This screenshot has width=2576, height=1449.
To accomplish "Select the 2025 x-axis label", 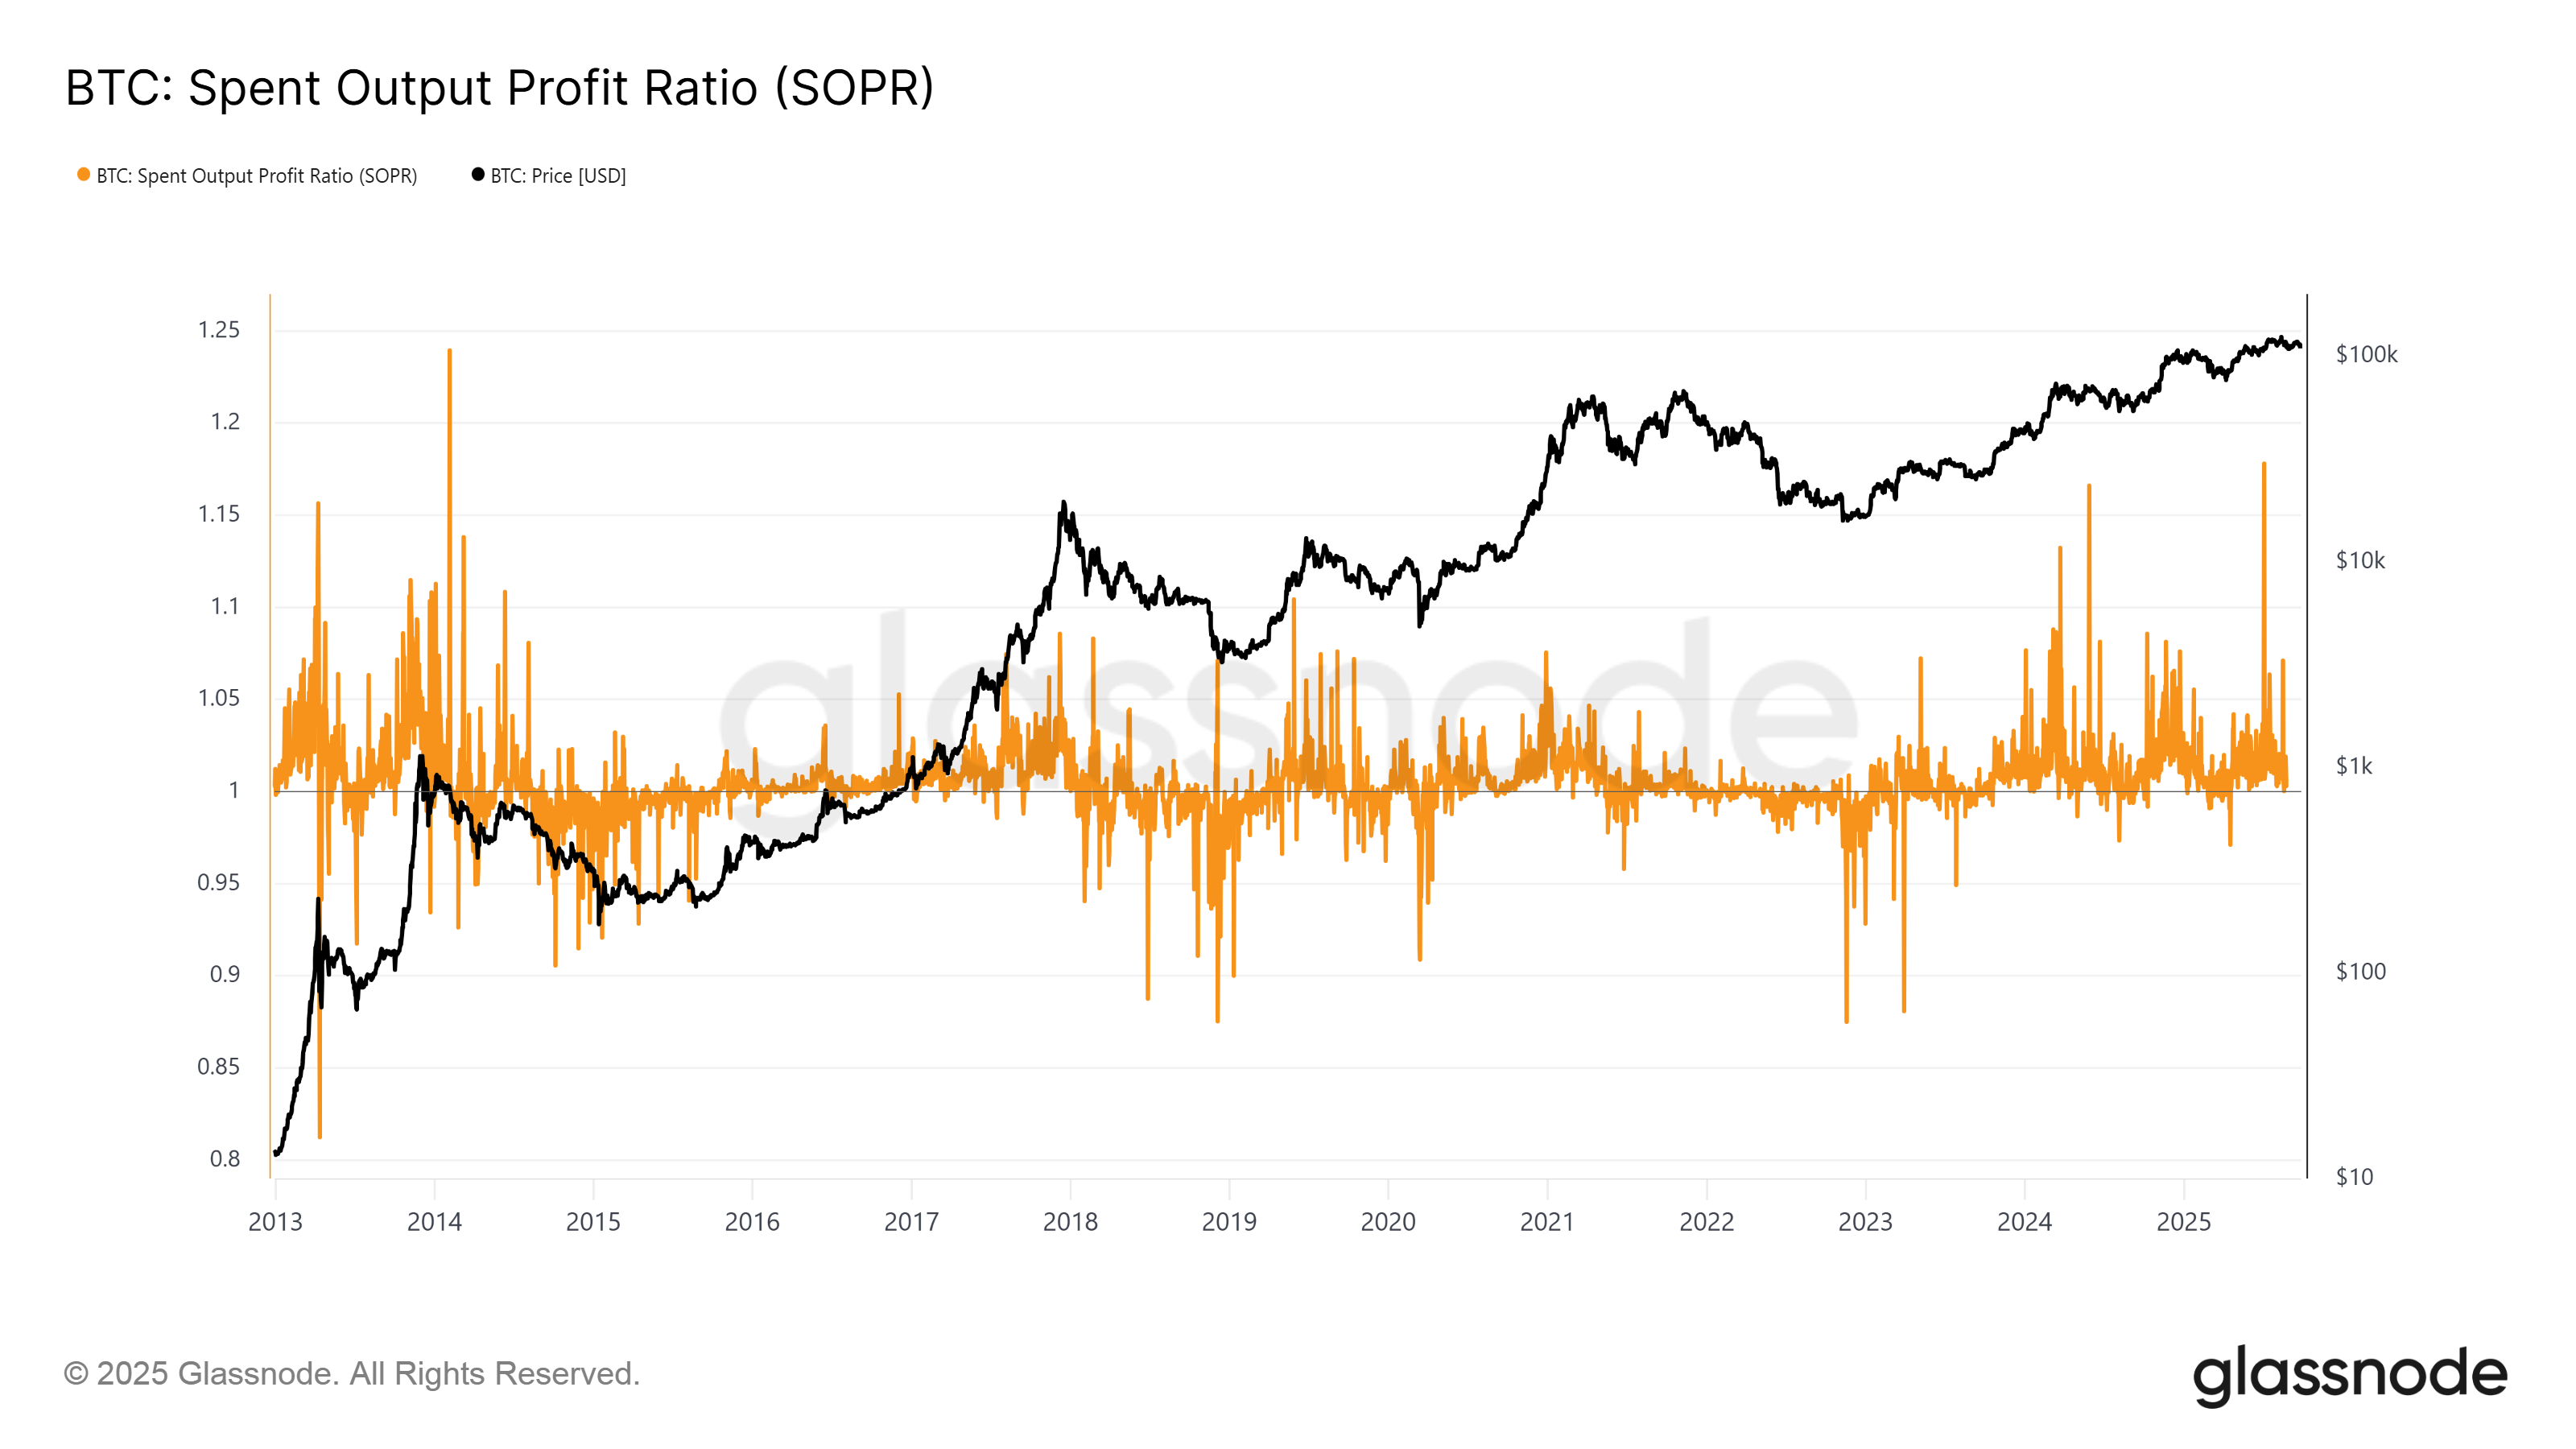I will (2183, 1221).
